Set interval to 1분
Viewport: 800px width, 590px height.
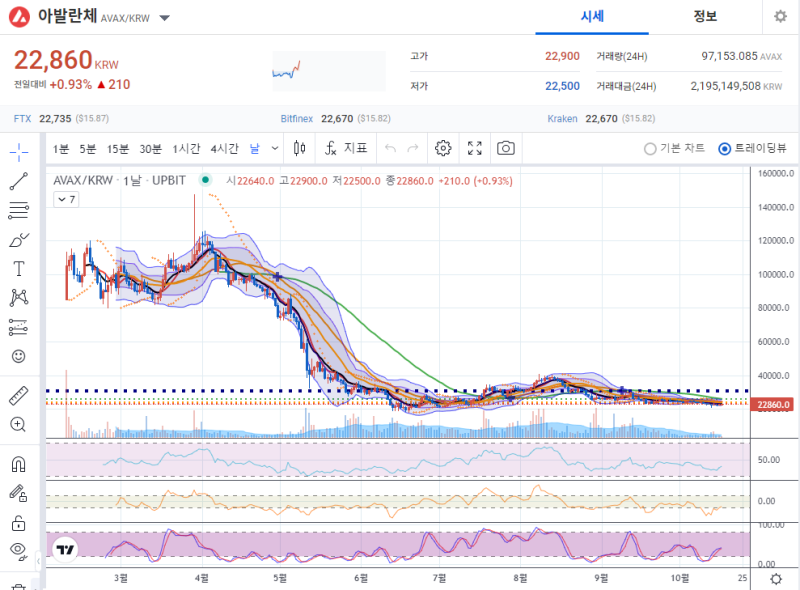tap(61, 149)
